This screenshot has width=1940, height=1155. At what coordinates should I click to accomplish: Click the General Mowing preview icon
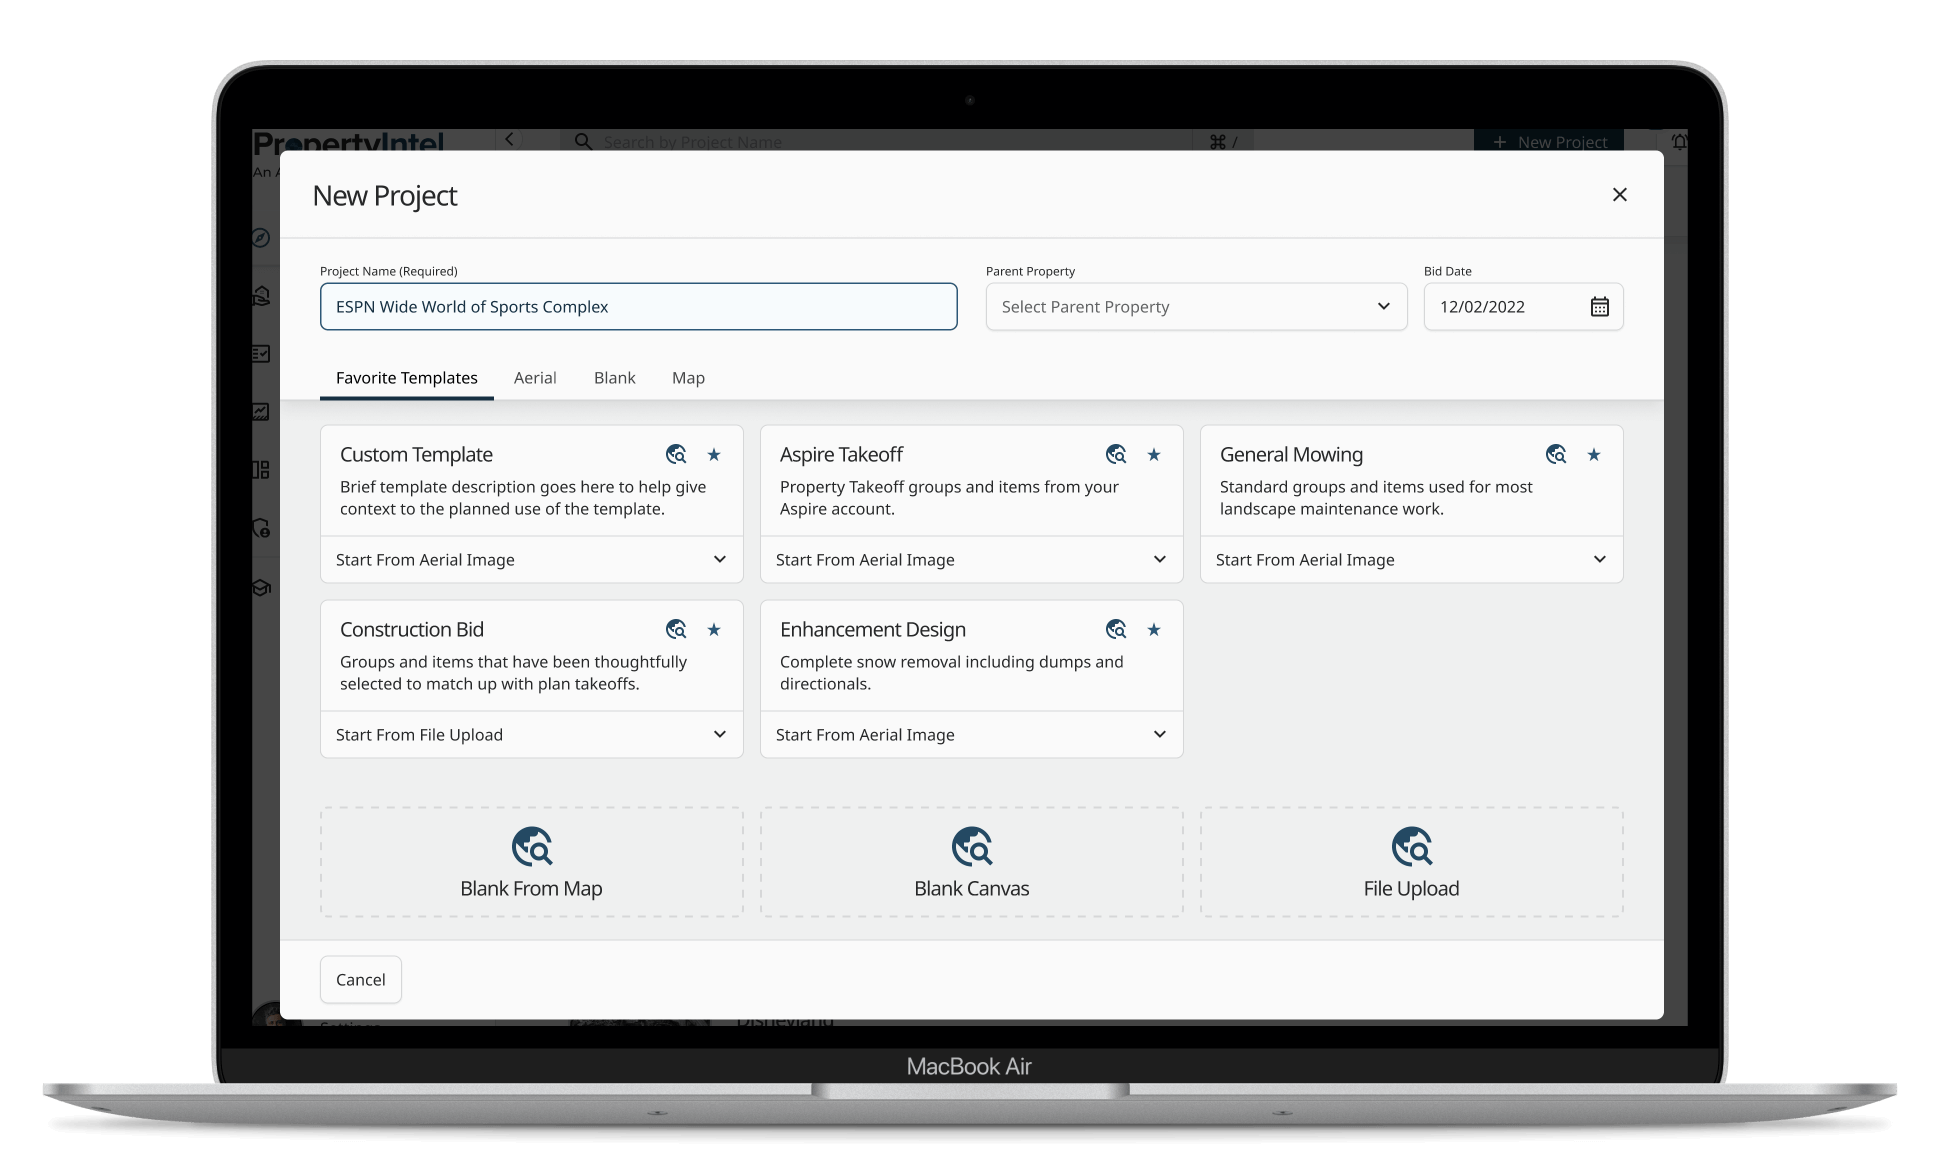click(x=1556, y=455)
